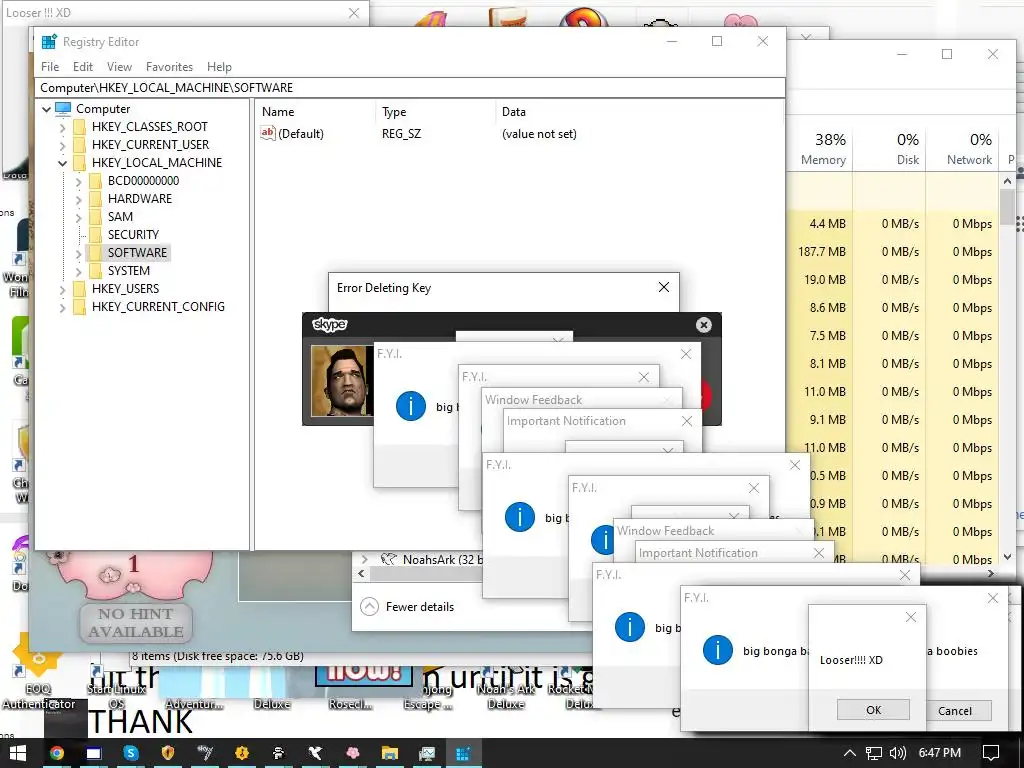1024x768 pixels.
Task: Select the SOFTWARE key in the tree
Action: coord(137,253)
